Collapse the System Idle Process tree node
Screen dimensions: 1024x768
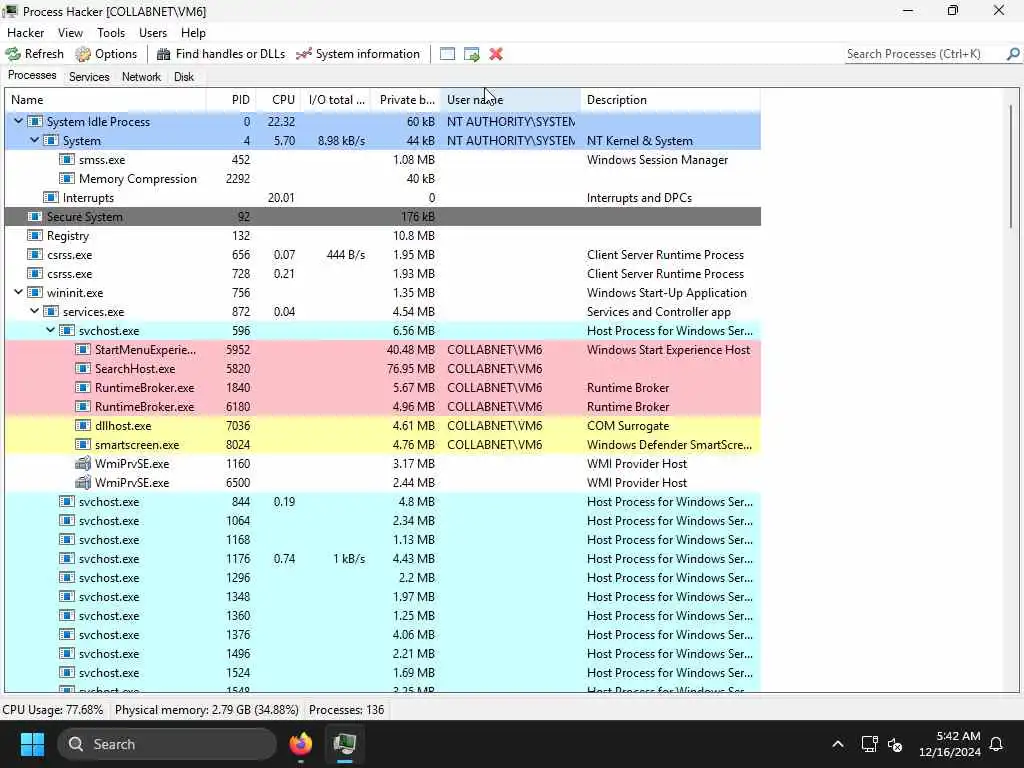(18, 121)
